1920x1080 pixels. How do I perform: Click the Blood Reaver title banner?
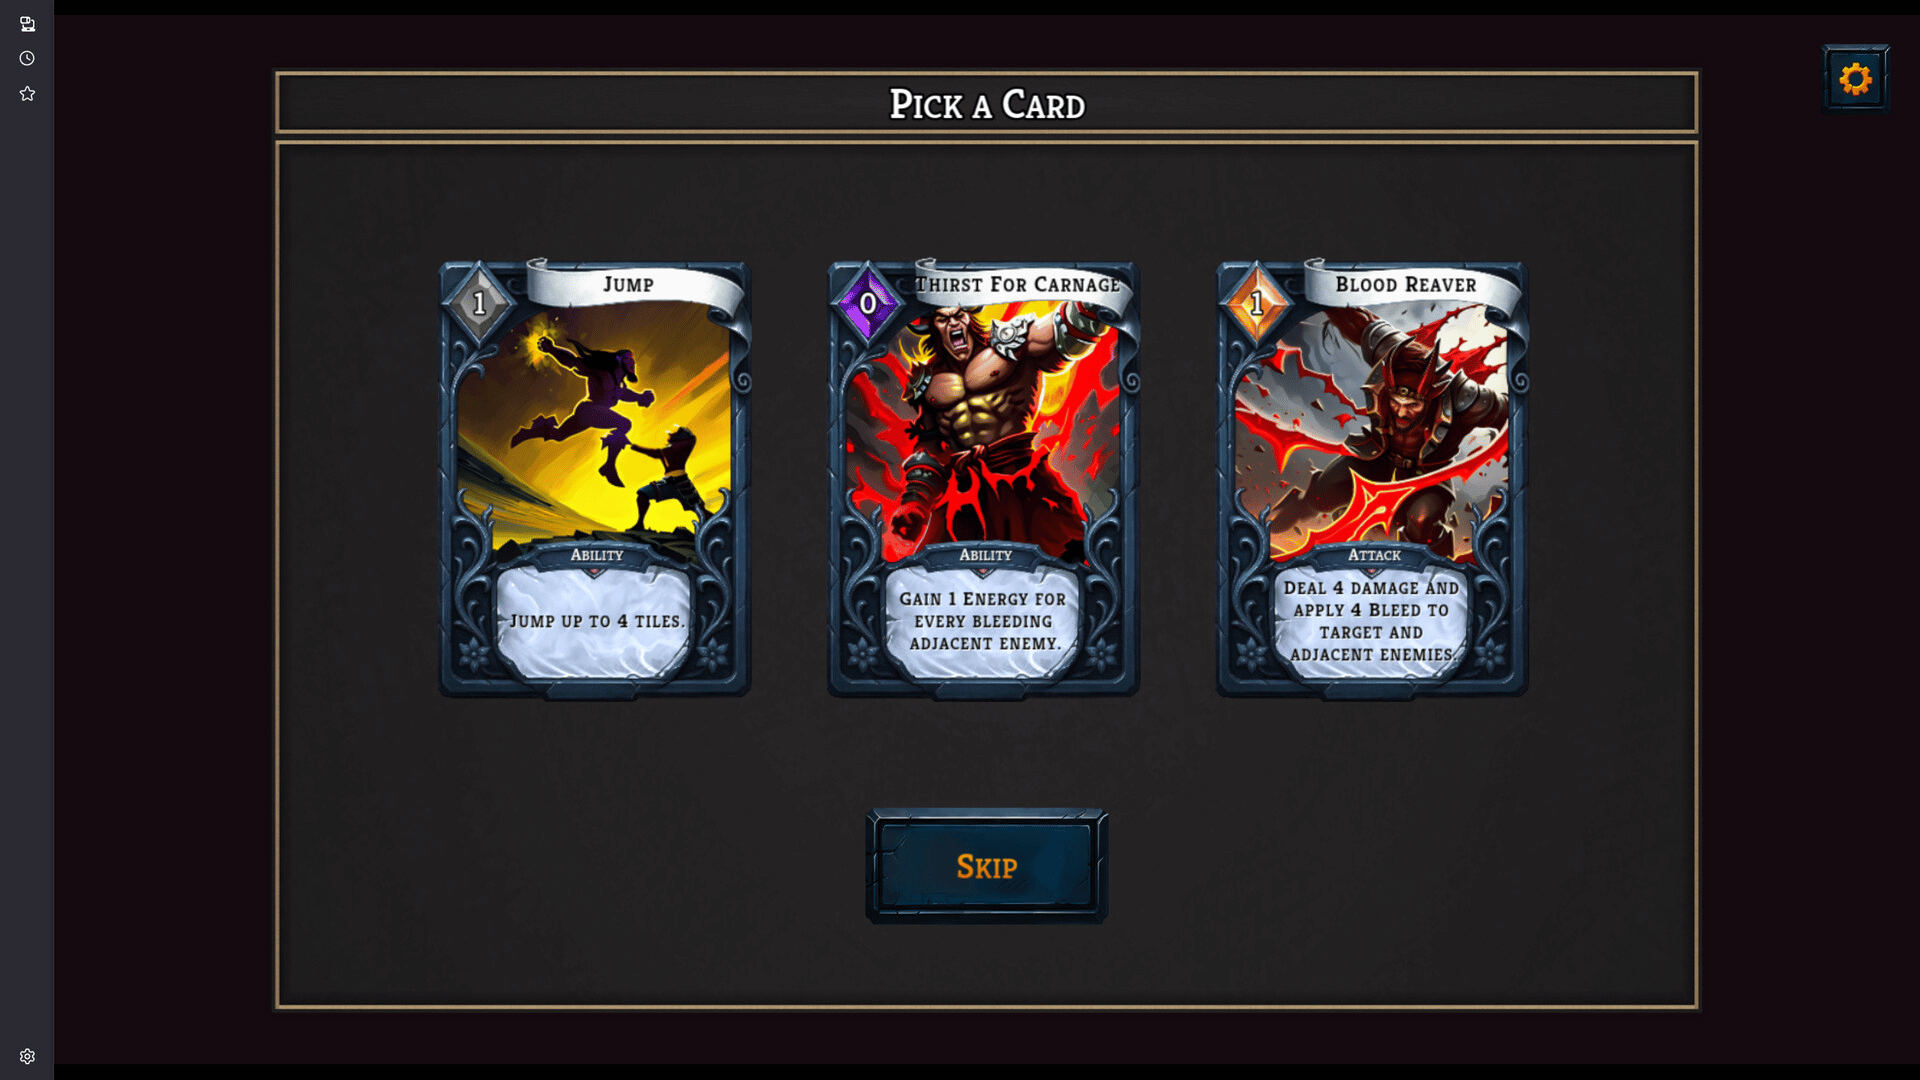click(x=1406, y=285)
